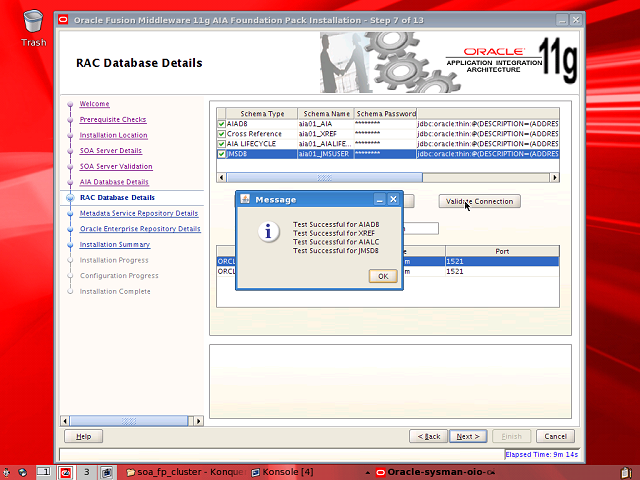Minimize the Message dialog
This screenshot has height=480, width=640.
tap(379, 199)
